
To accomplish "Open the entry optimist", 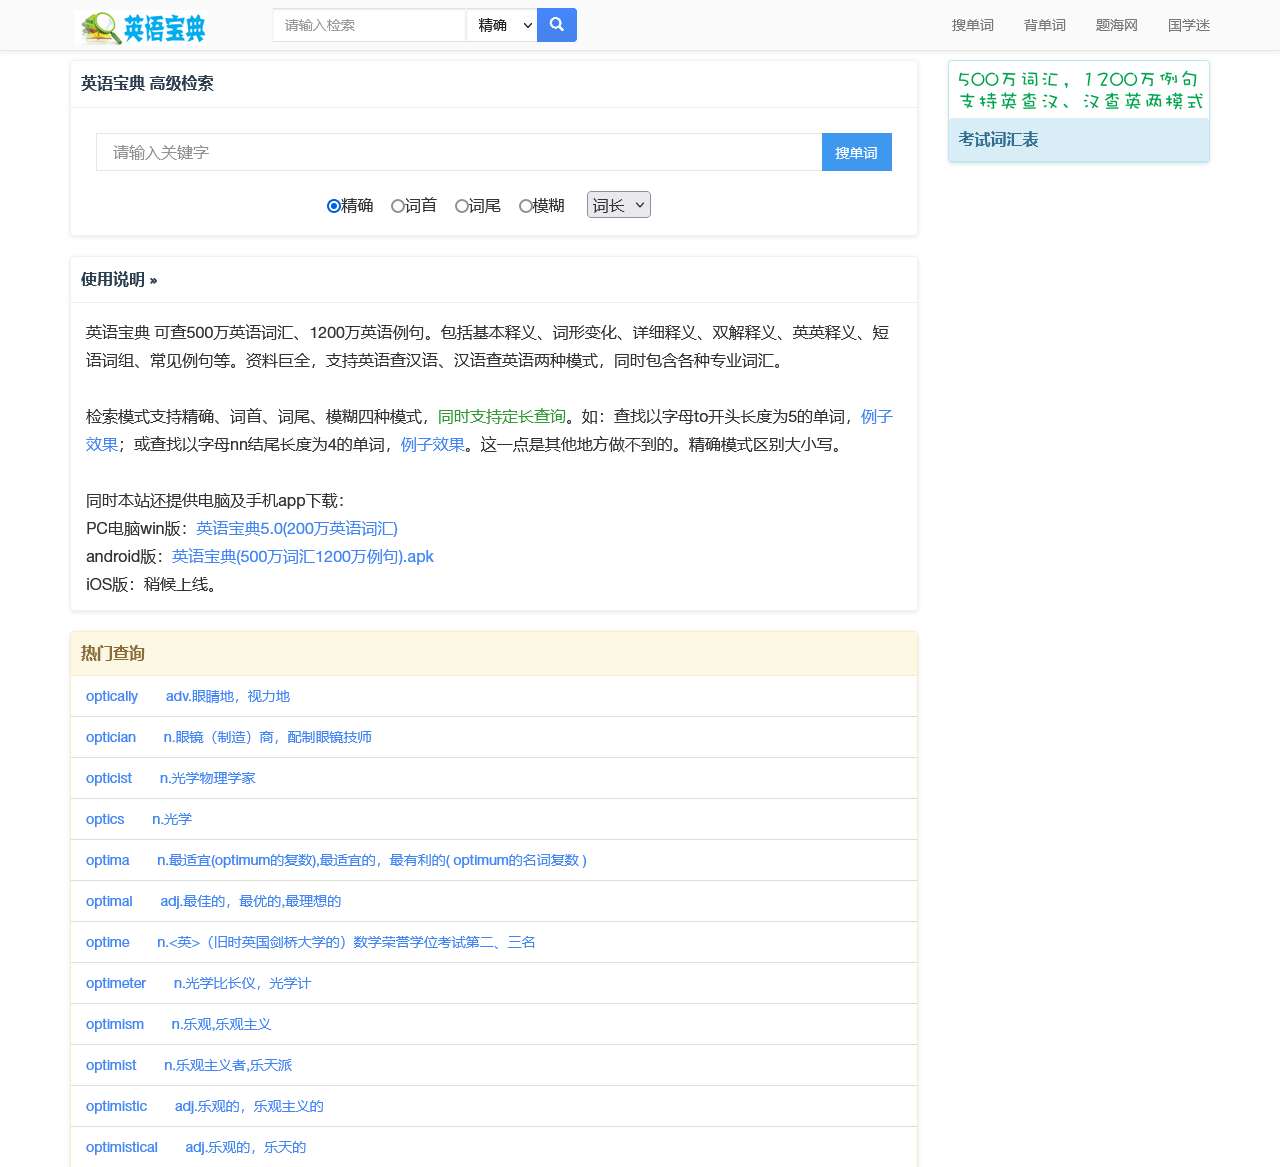I will click(111, 1065).
